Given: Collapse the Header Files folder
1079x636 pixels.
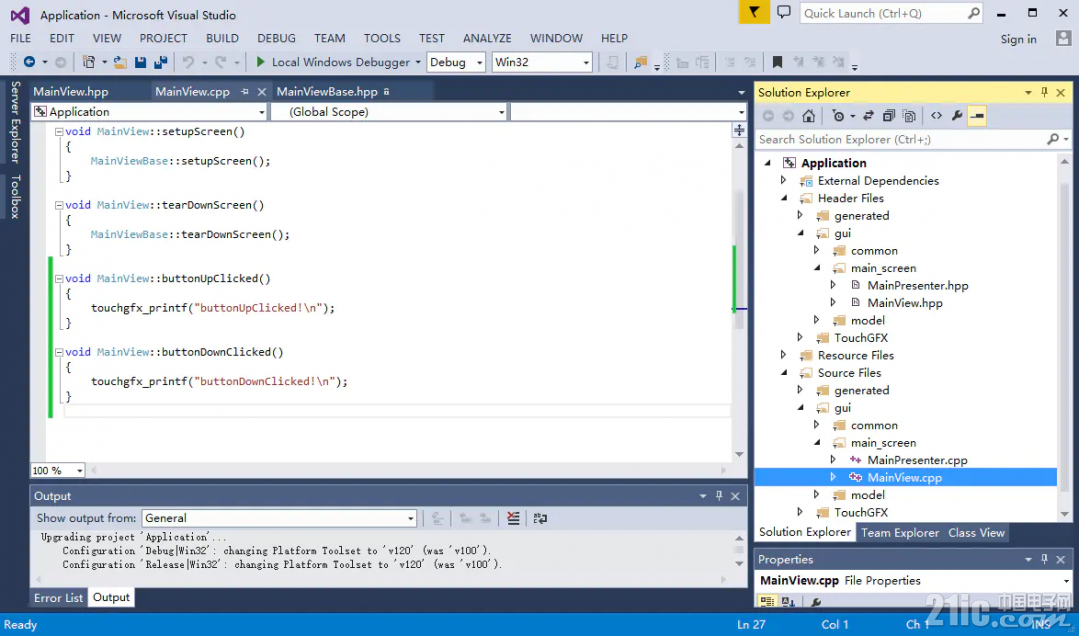Looking at the screenshot, I should [x=784, y=198].
